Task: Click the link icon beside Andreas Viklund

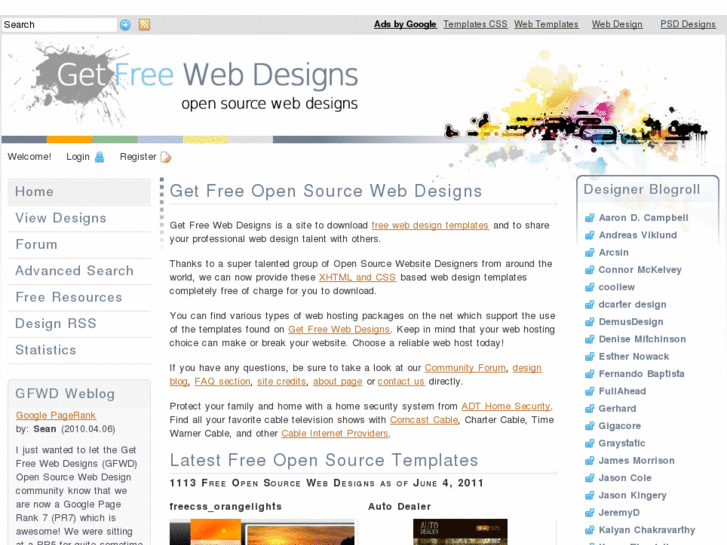Action: coord(589,235)
